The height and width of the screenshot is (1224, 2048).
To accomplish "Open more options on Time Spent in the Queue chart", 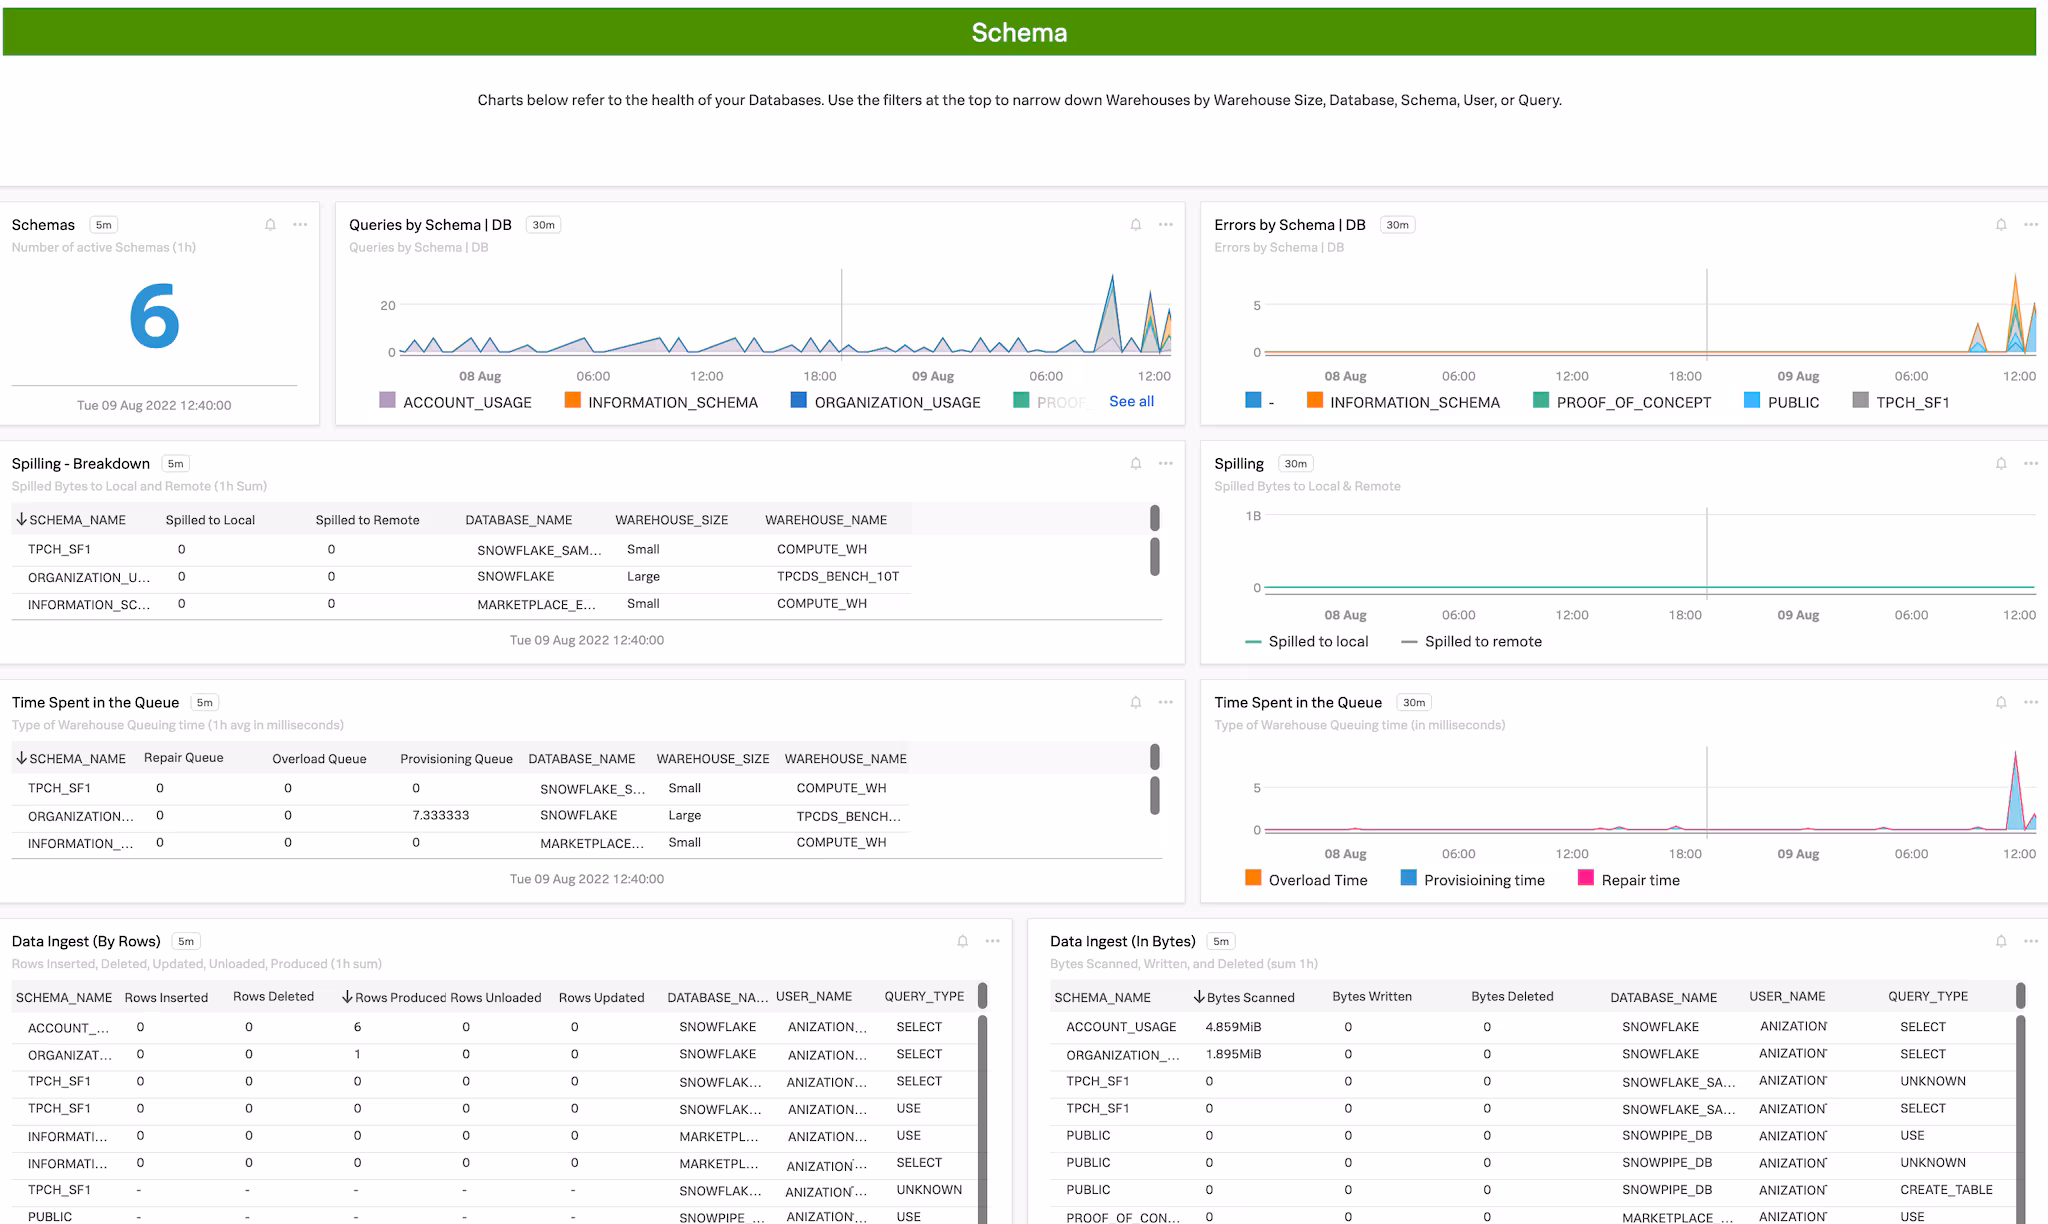I will pyautogui.click(x=2030, y=703).
